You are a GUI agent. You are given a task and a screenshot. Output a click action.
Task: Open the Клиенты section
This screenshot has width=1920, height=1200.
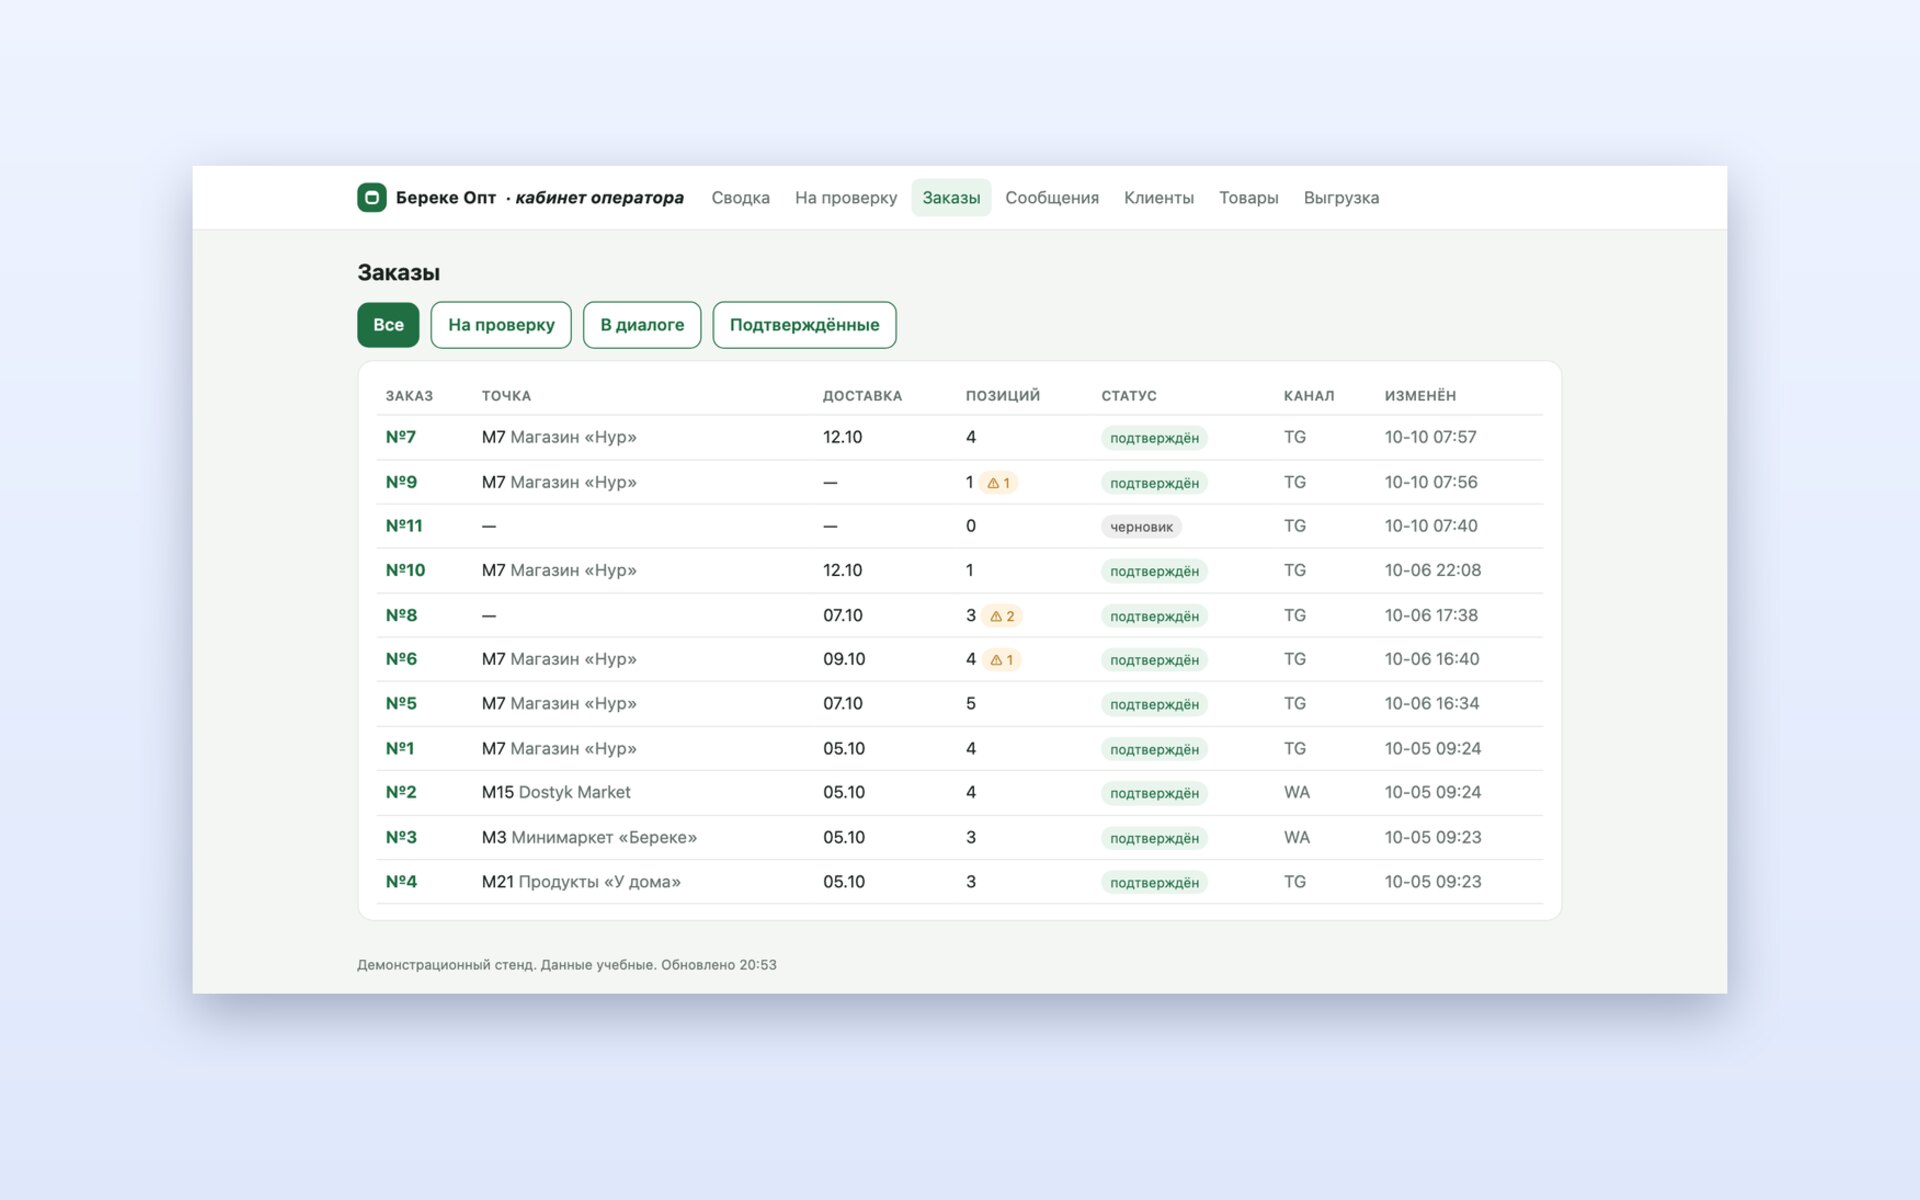pos(1159,198)
